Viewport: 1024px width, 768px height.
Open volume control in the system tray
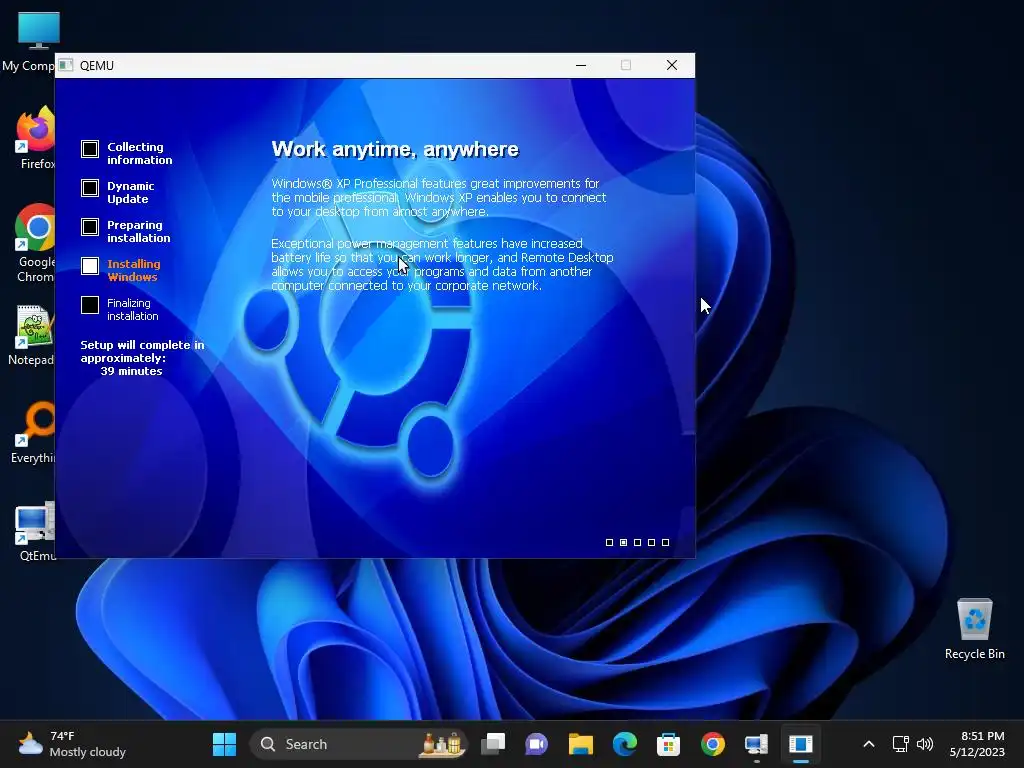(925, 744)
